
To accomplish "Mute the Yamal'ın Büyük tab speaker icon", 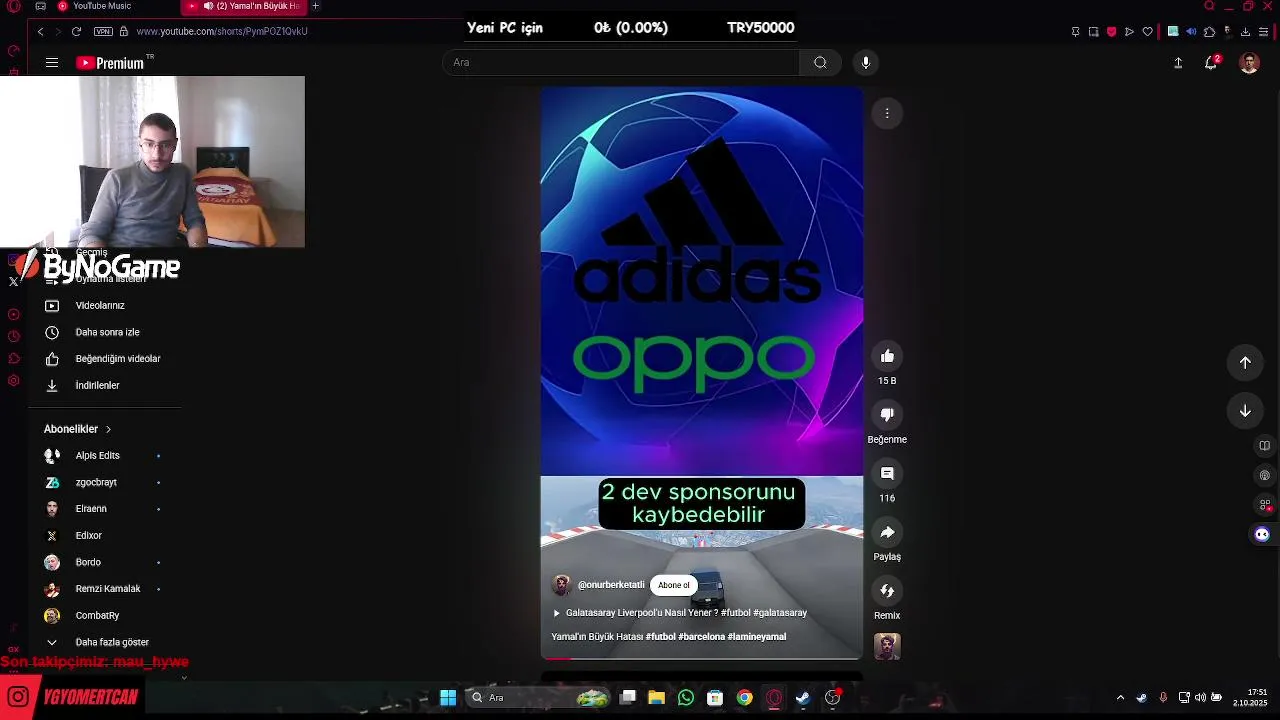I will point(208,6).
